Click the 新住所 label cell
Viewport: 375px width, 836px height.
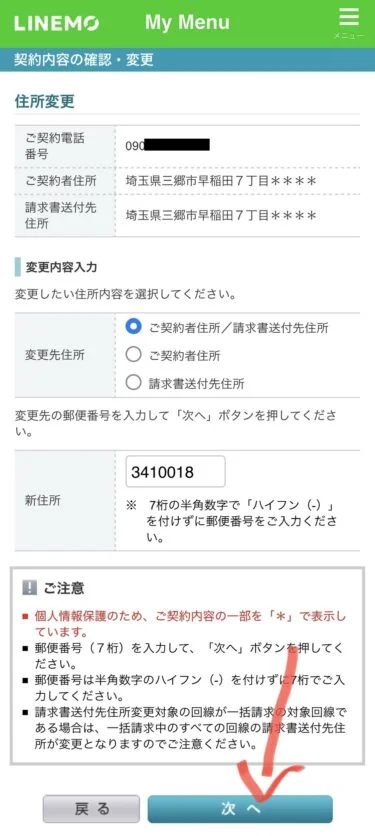coord(65,500)
